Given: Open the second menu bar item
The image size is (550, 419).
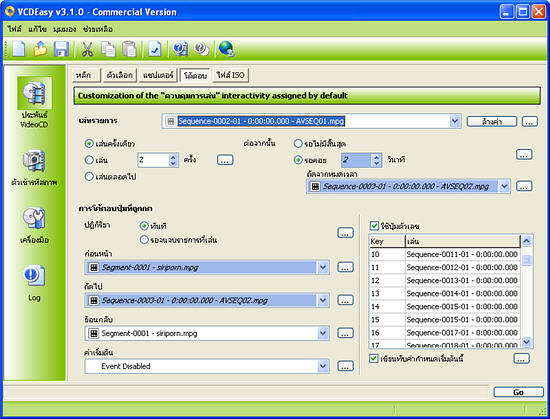Looking at the screenshot, I should 37,29.
